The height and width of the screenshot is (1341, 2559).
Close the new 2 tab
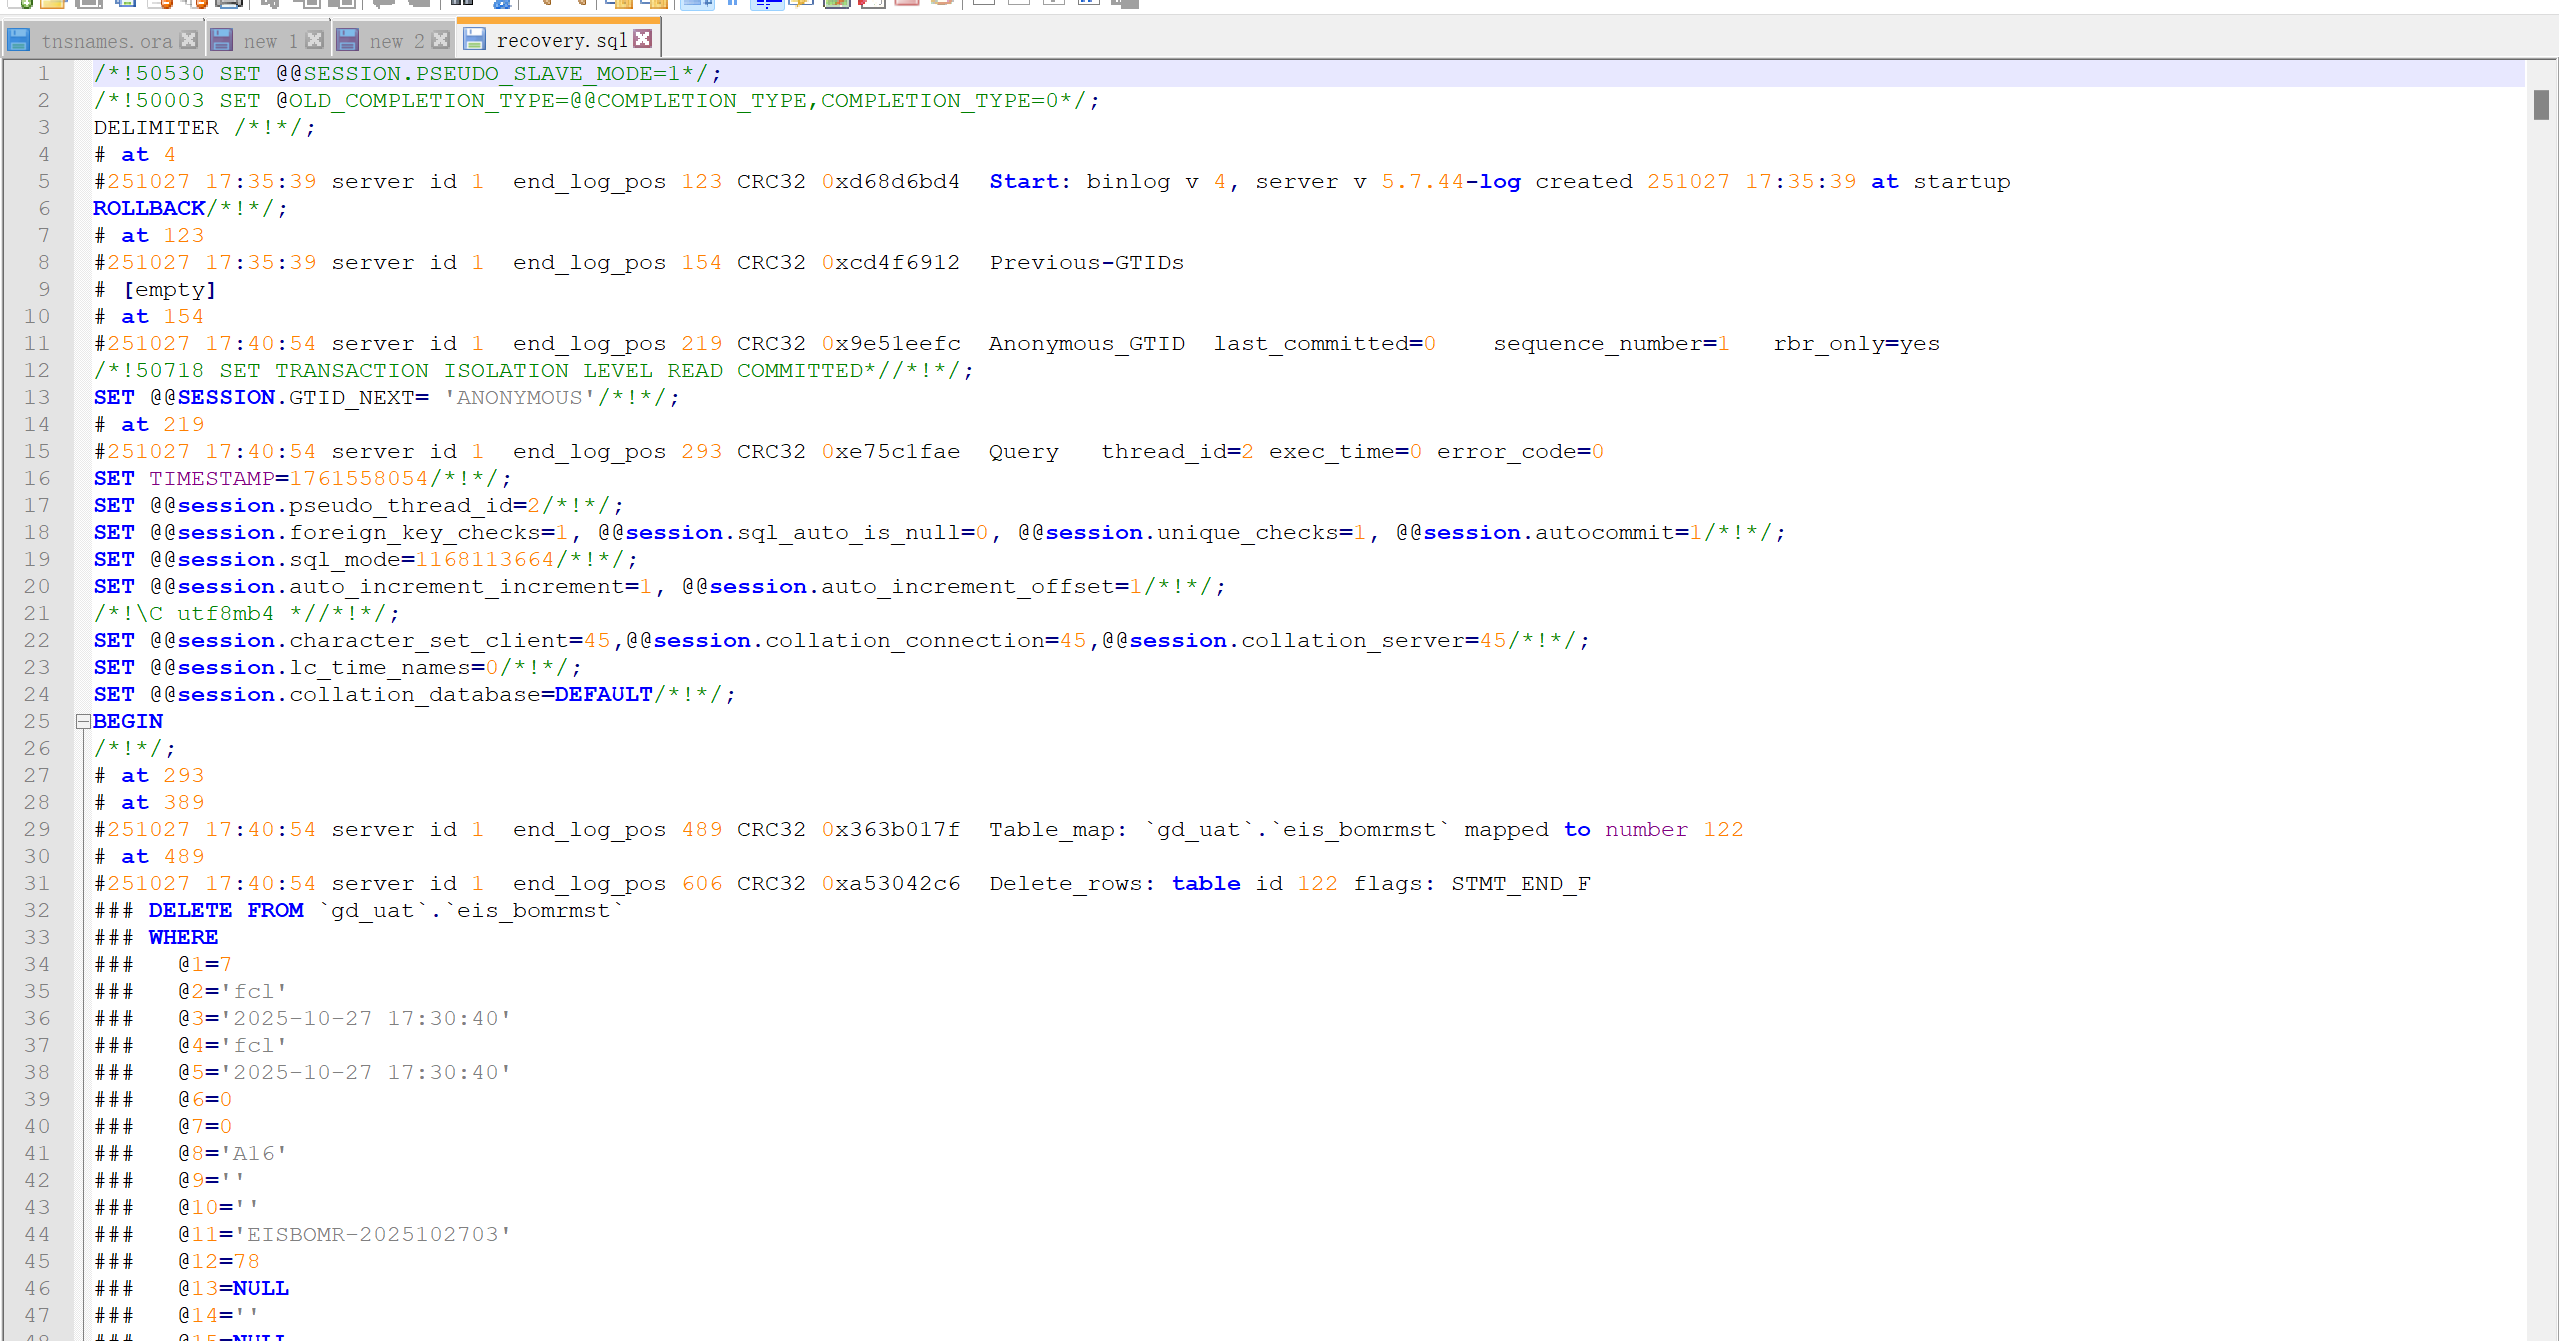pos(440,40)
